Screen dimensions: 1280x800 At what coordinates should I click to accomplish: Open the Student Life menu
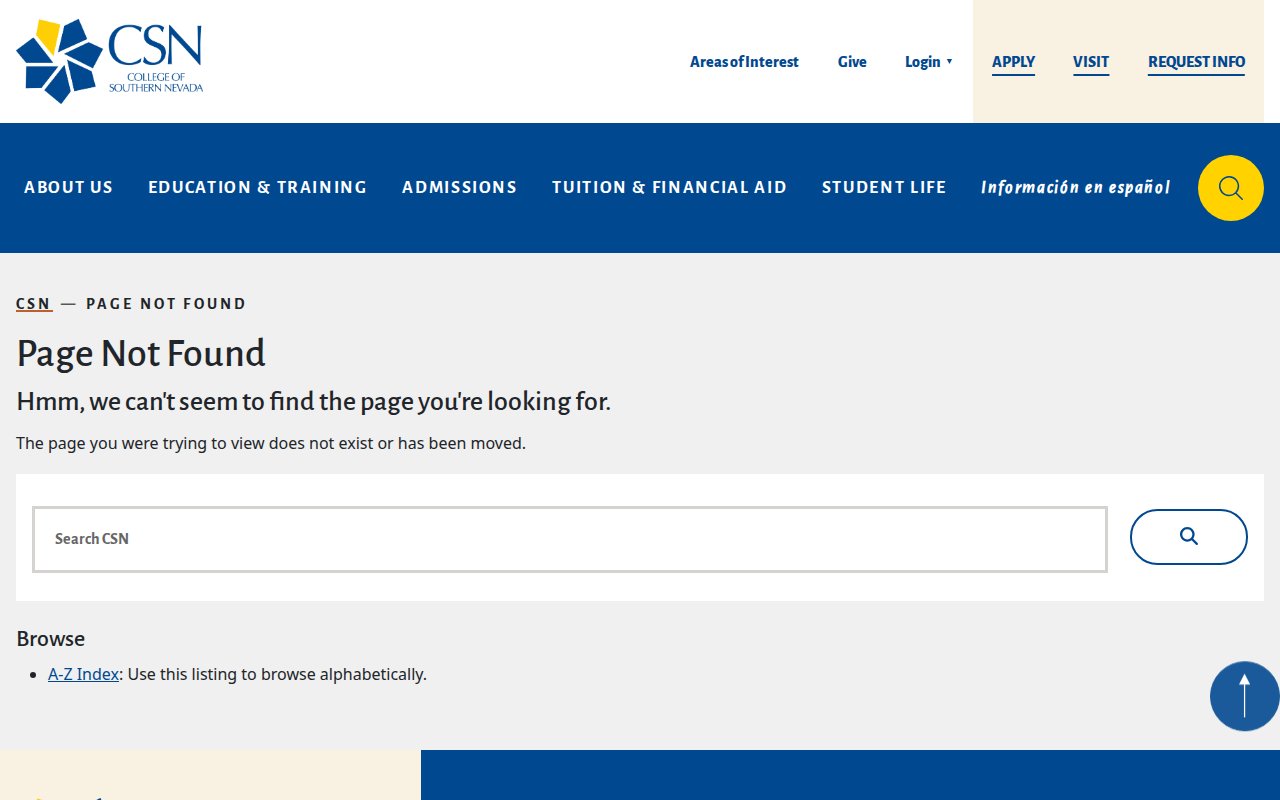pyautogui.click(x=883, y=187)
